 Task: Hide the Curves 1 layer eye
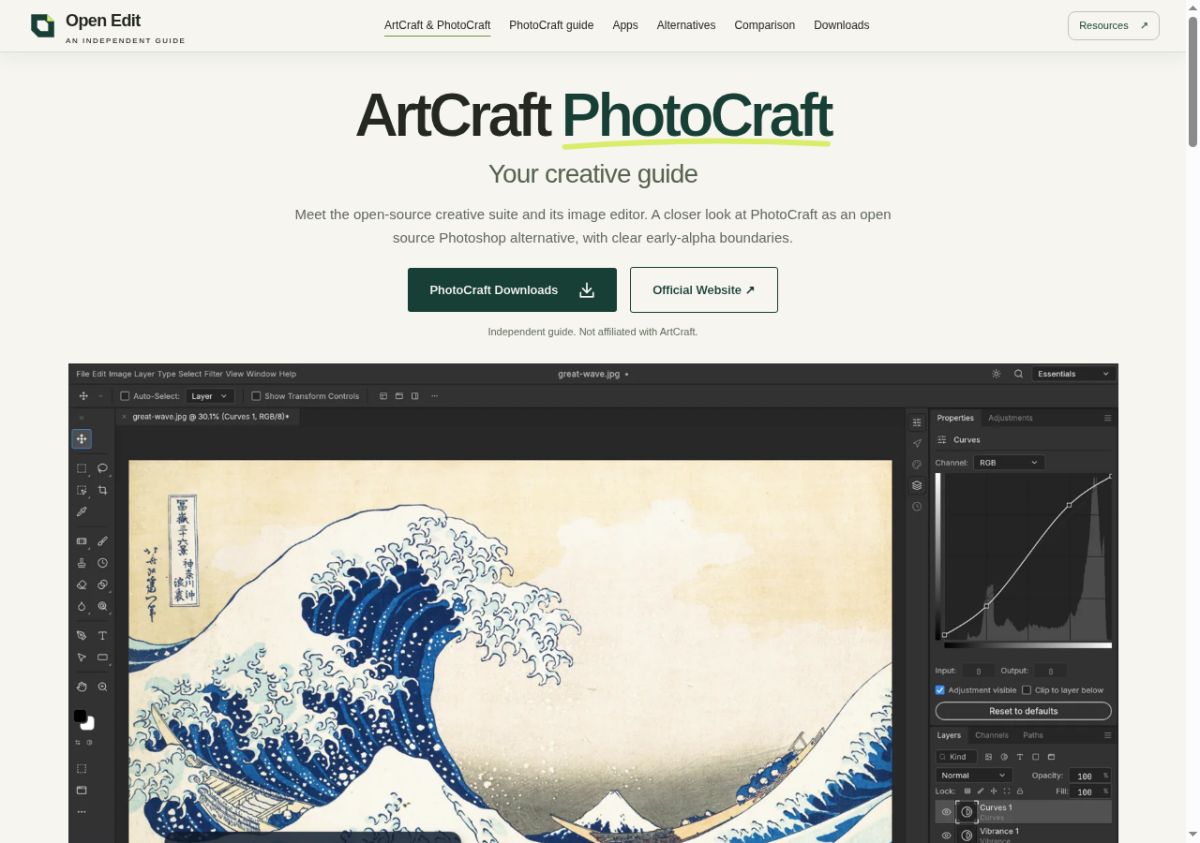pos(946,812)
